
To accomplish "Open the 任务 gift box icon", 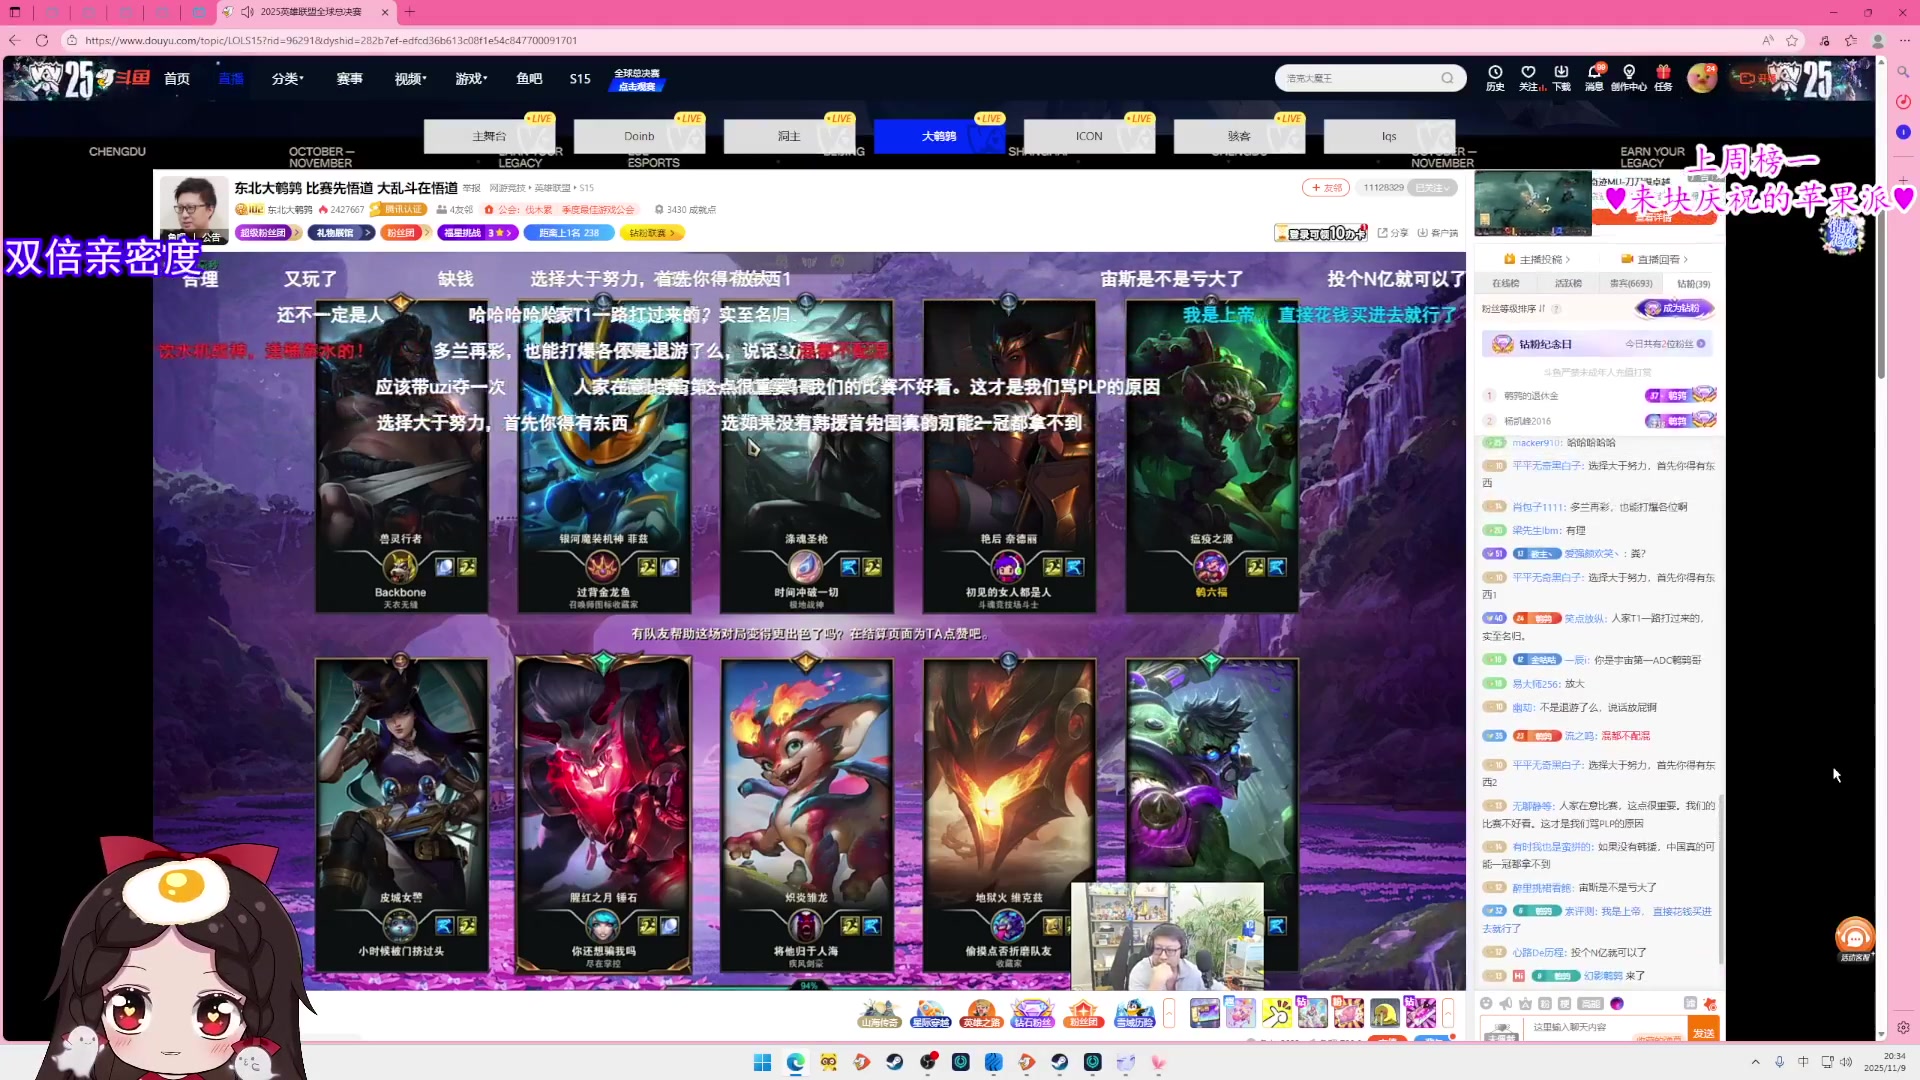I will [x=1663, y=73].
